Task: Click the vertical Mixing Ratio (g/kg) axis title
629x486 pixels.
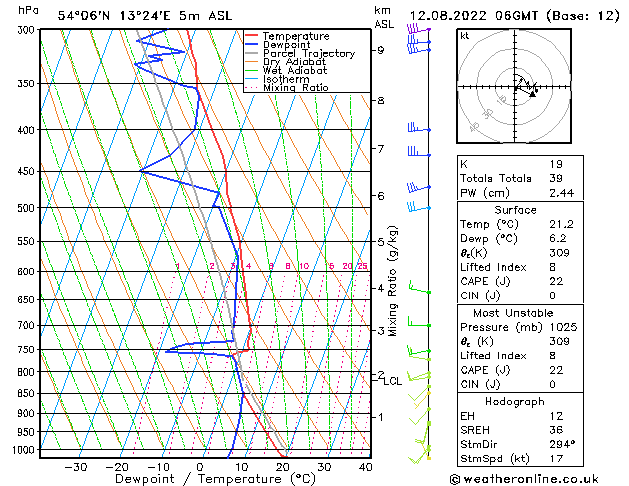Action: pyautogui.click(x=392, y=281)
